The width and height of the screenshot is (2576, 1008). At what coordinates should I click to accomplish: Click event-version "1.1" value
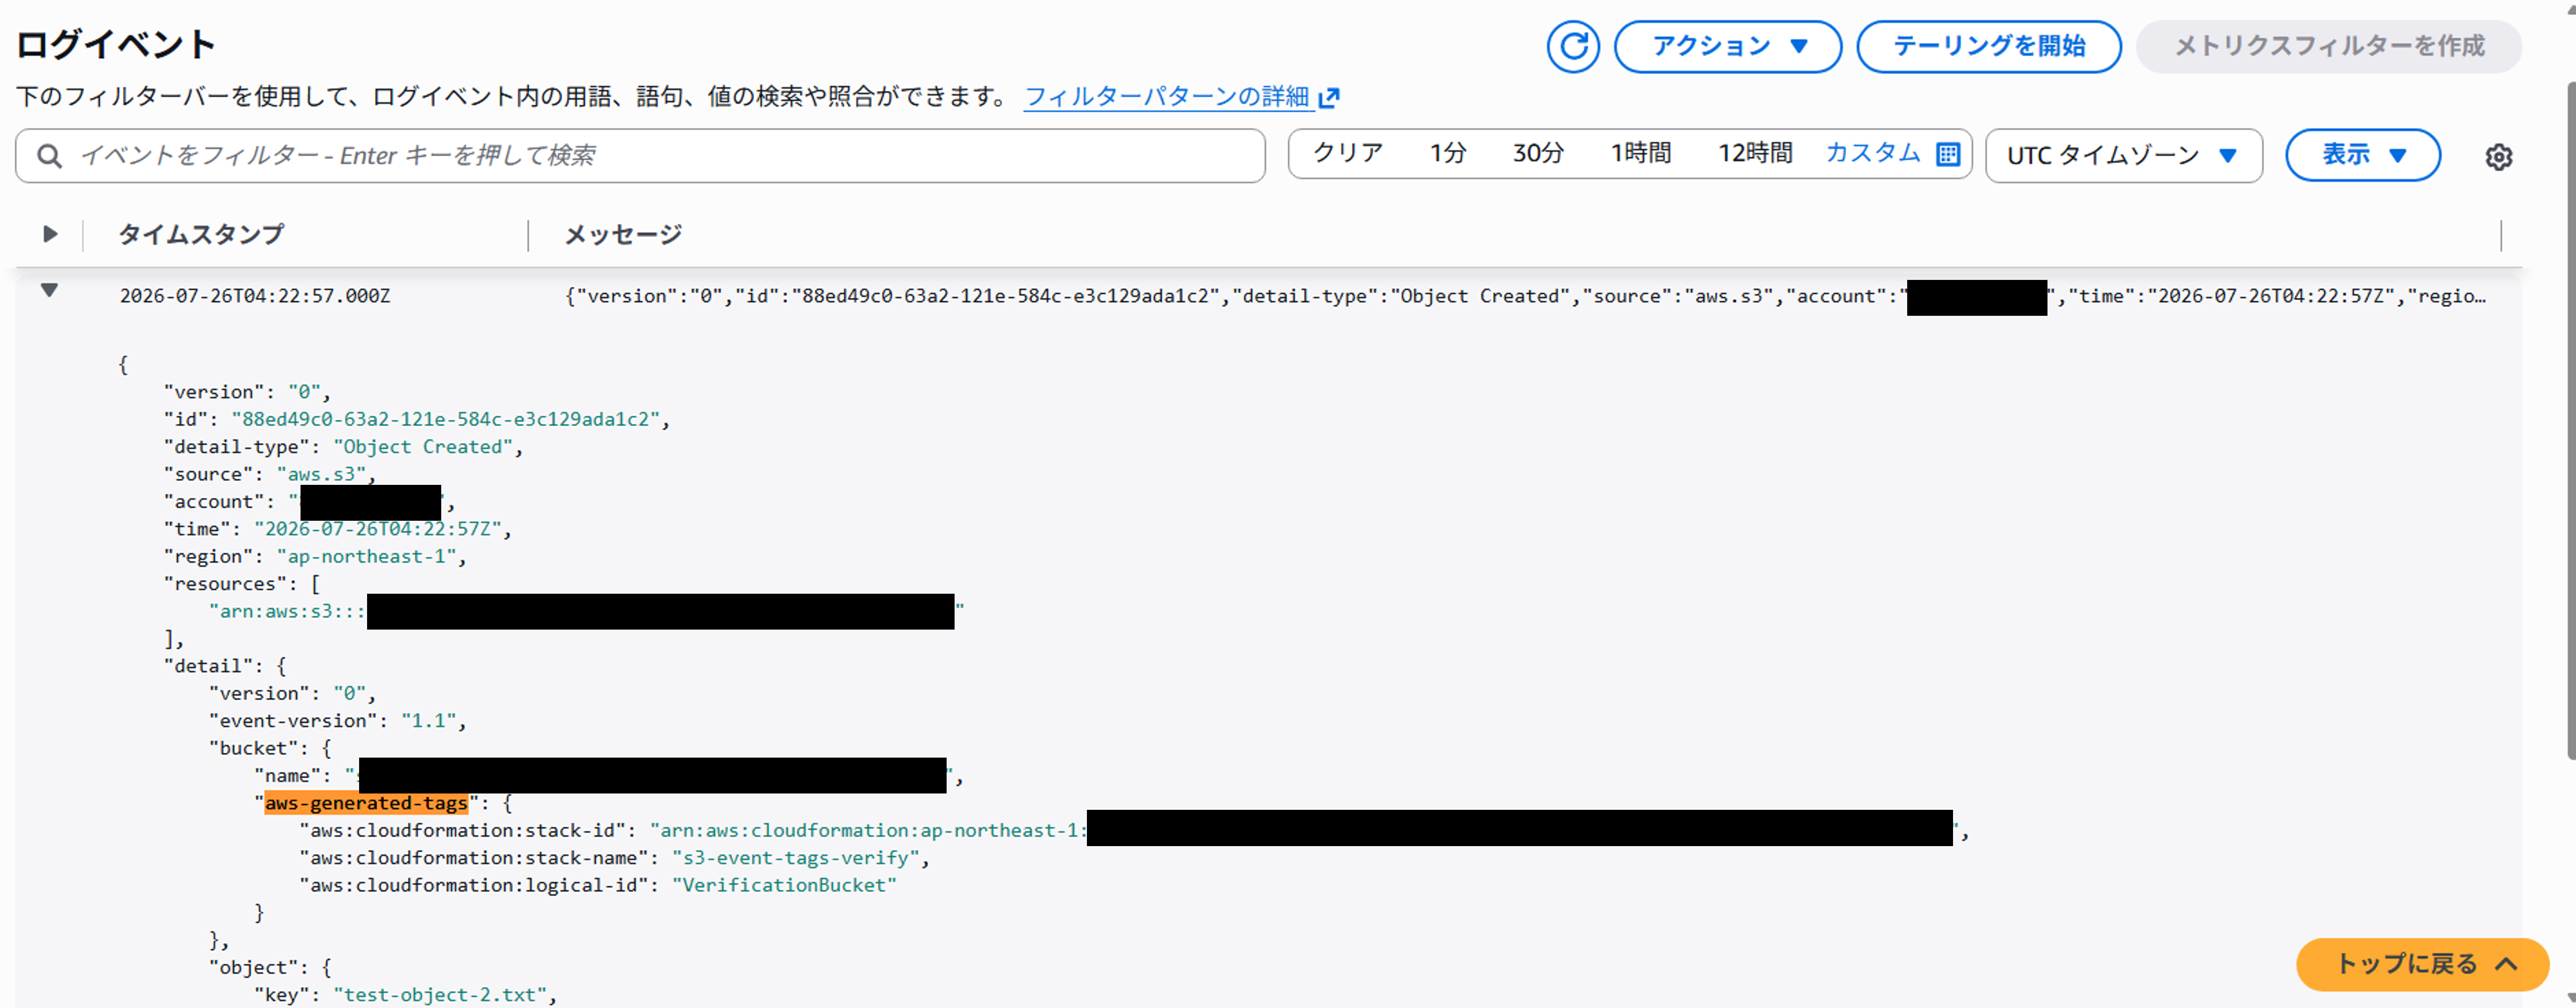pos(429,721)
